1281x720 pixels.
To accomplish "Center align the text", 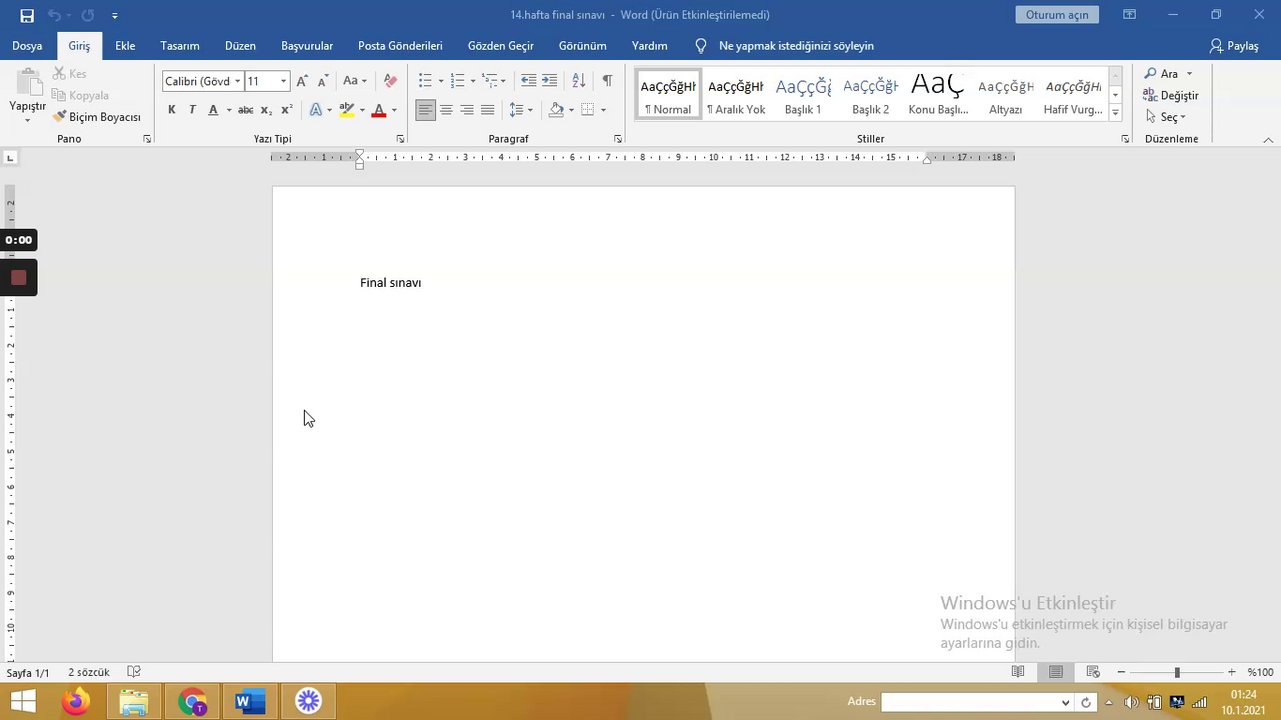I will pos(446,110).
